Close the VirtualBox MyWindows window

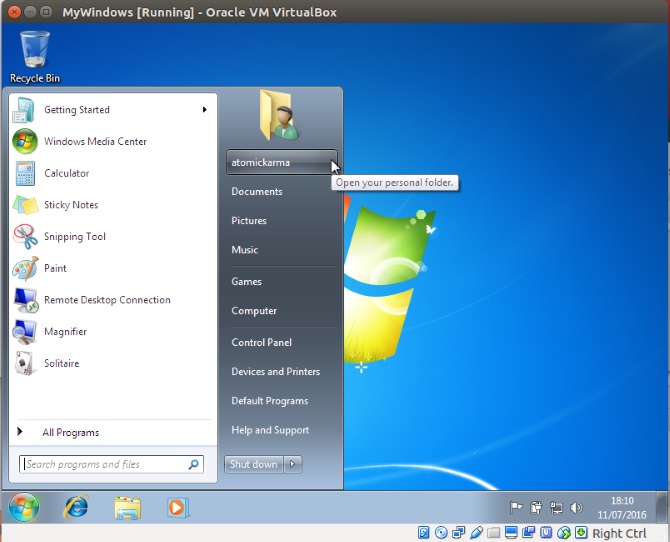tap(14, 12)
